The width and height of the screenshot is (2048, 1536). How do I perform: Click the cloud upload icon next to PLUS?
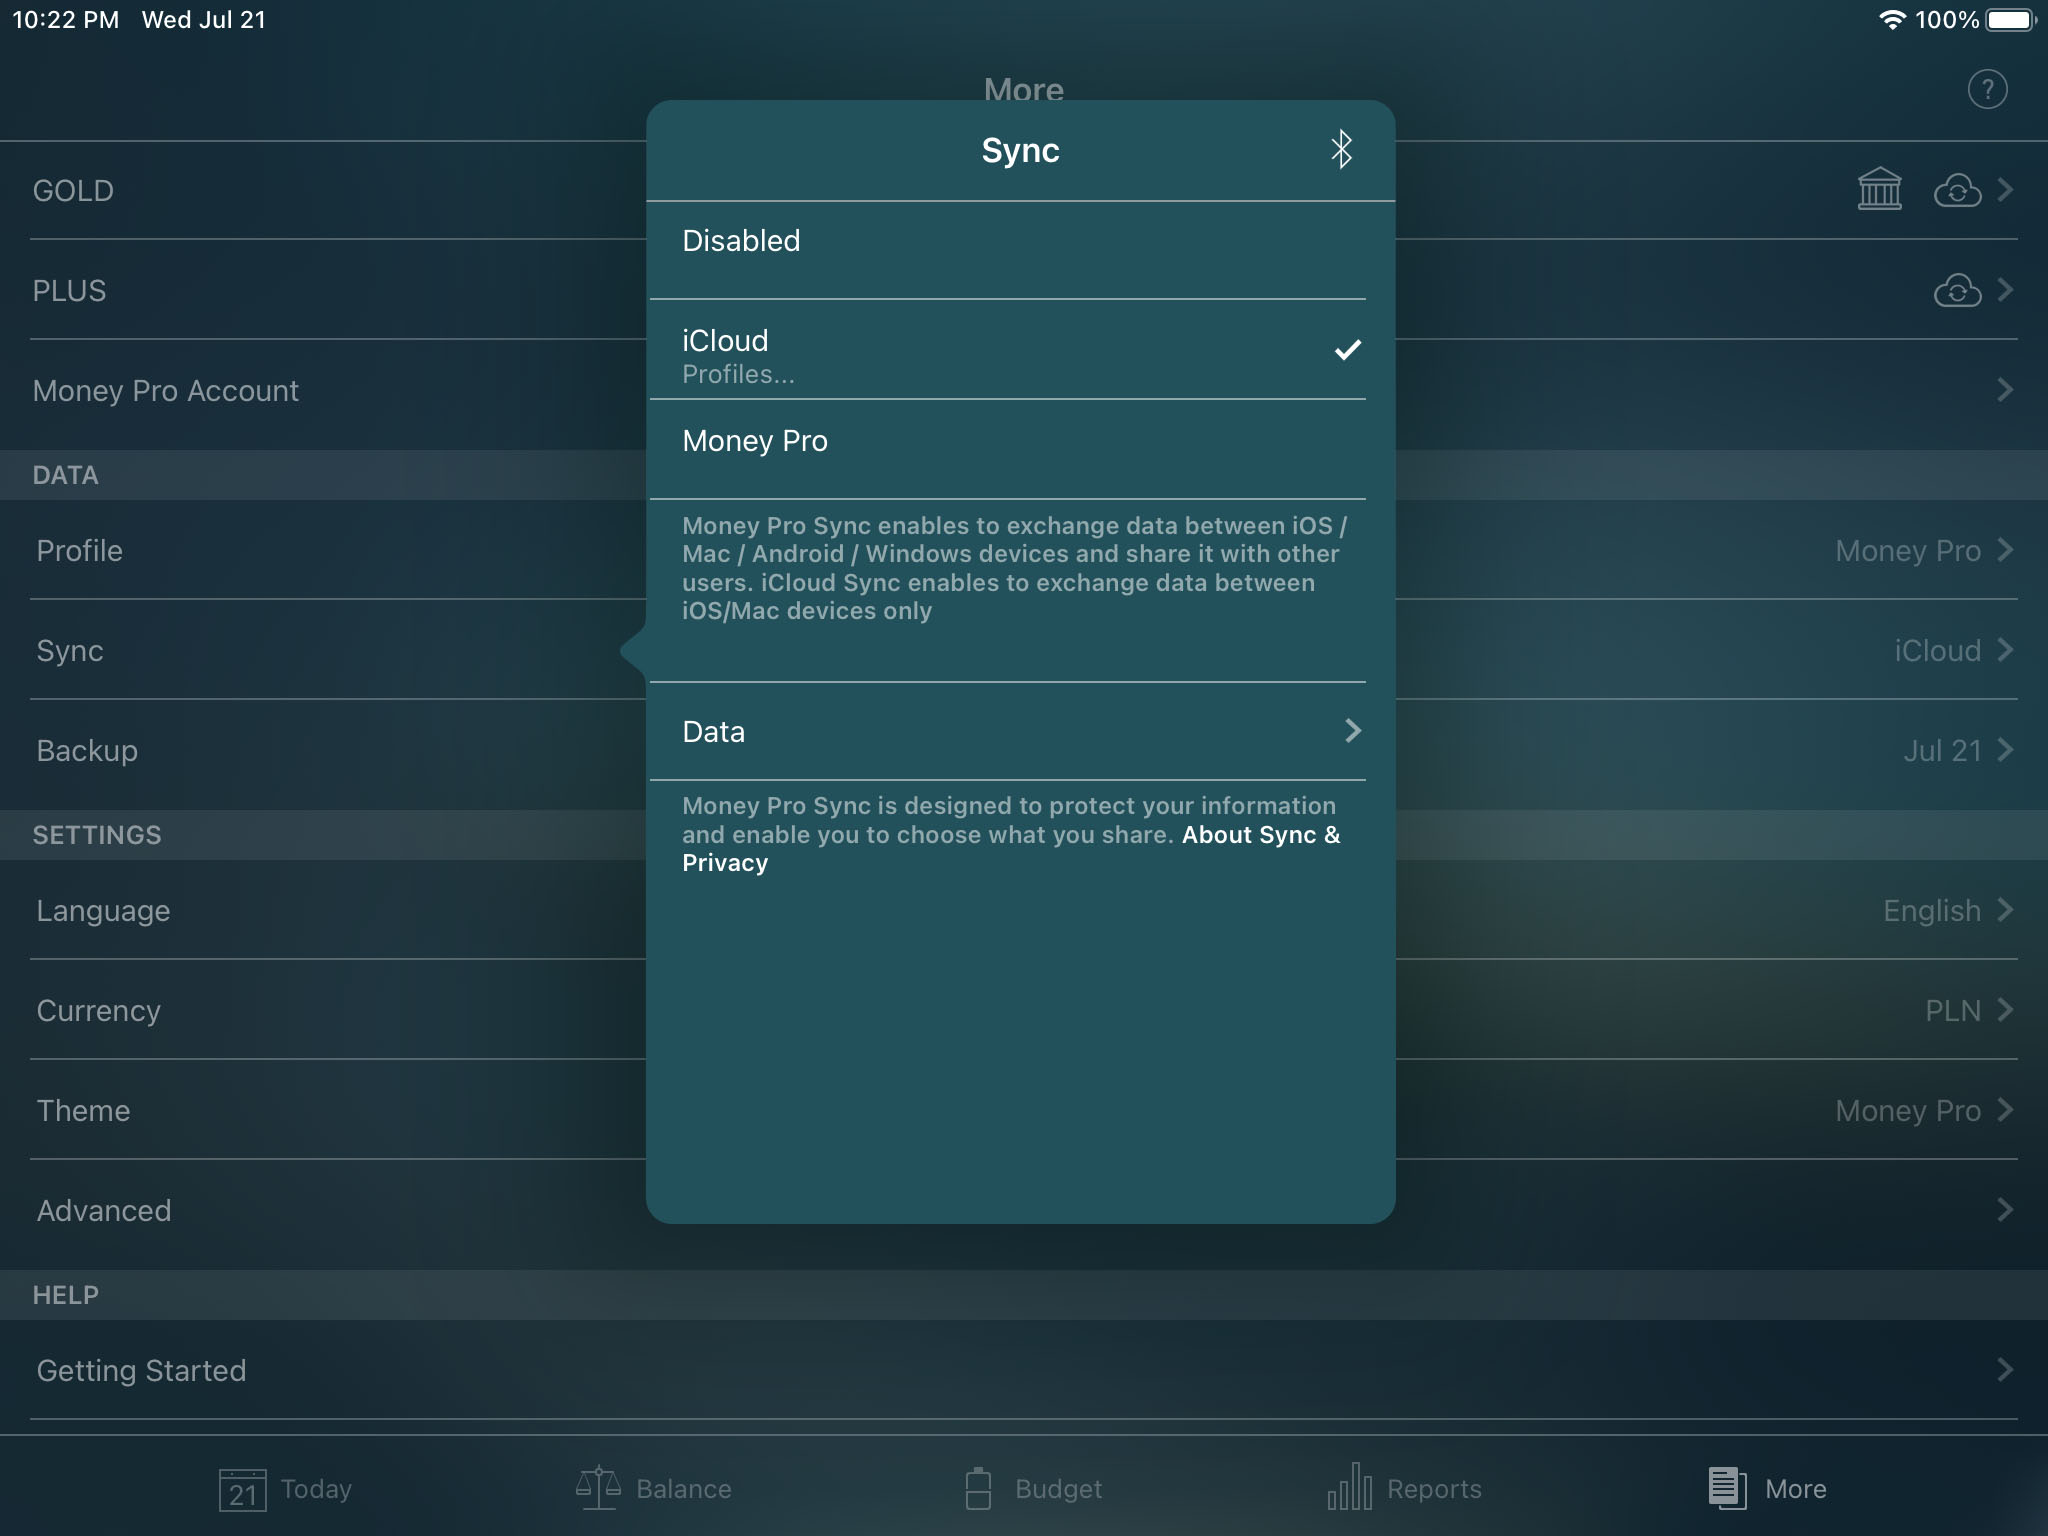coord(1958,289)
